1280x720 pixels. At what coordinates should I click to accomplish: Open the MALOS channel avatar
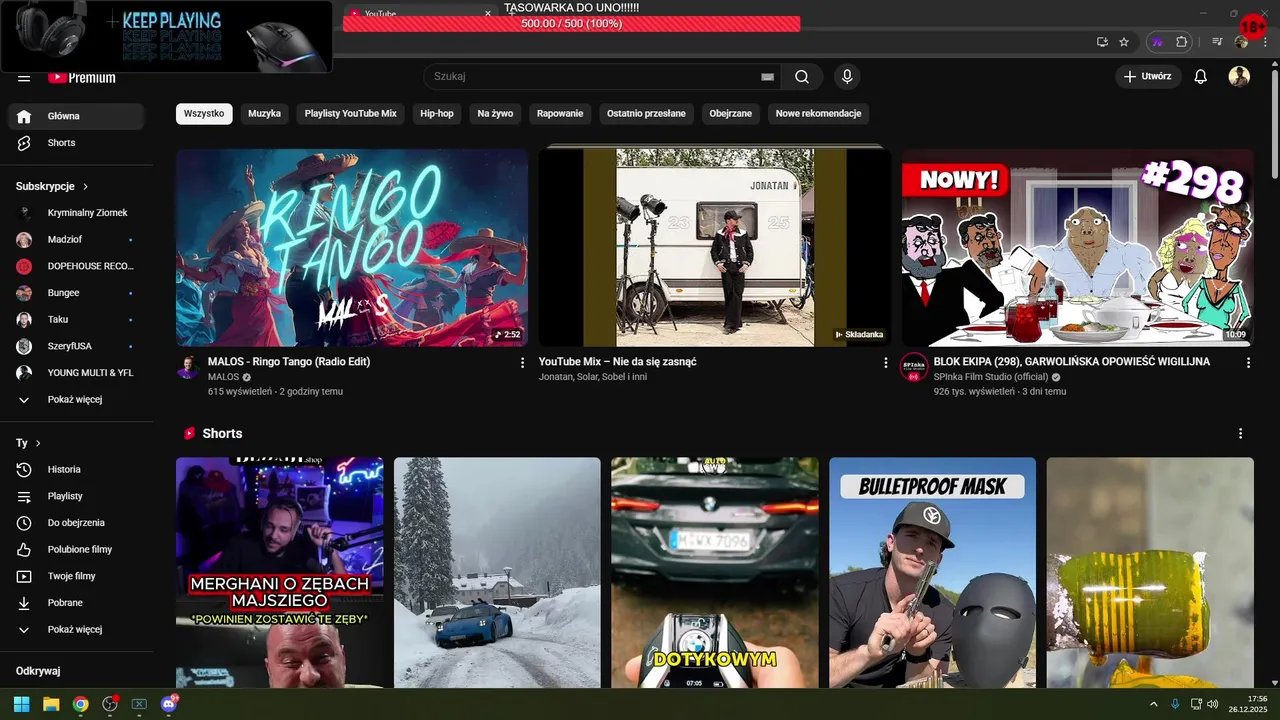click(x=188, y=367)
